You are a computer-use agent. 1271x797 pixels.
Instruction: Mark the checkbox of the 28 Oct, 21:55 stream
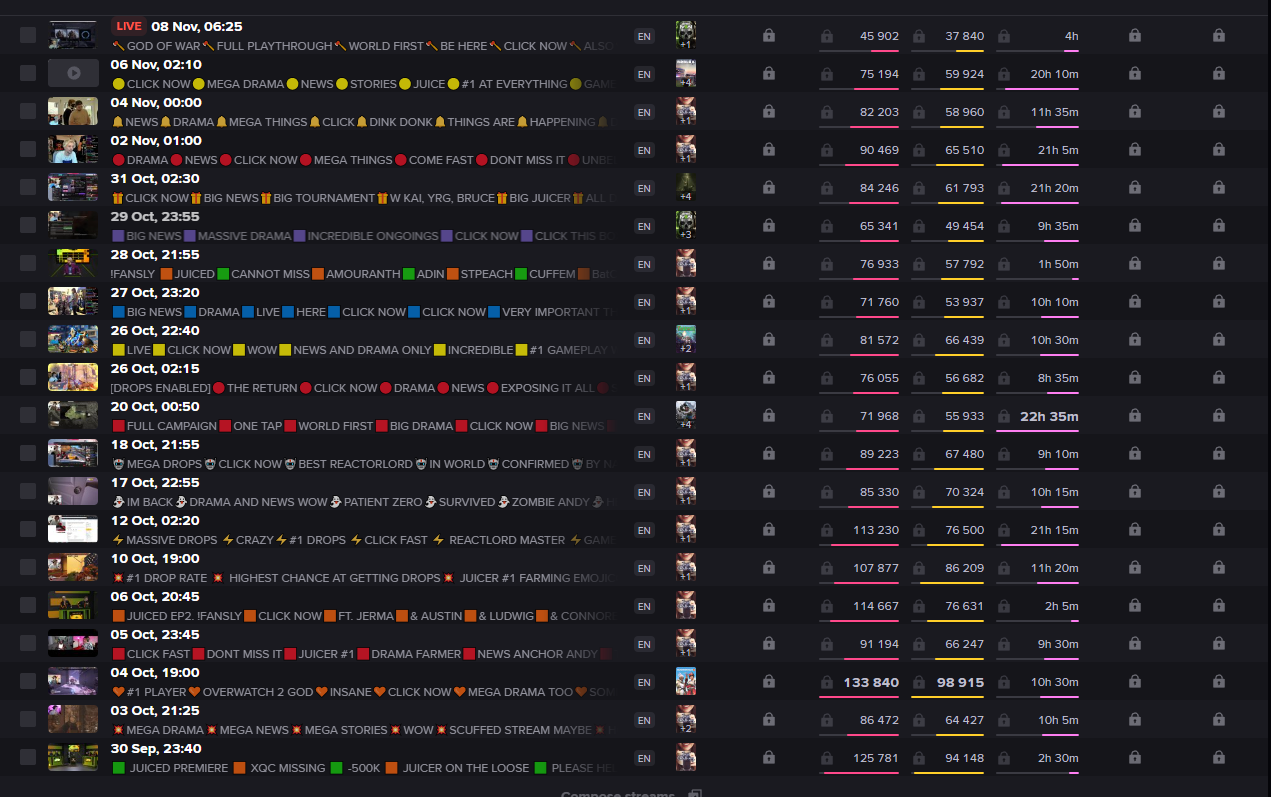click(28, 263)
